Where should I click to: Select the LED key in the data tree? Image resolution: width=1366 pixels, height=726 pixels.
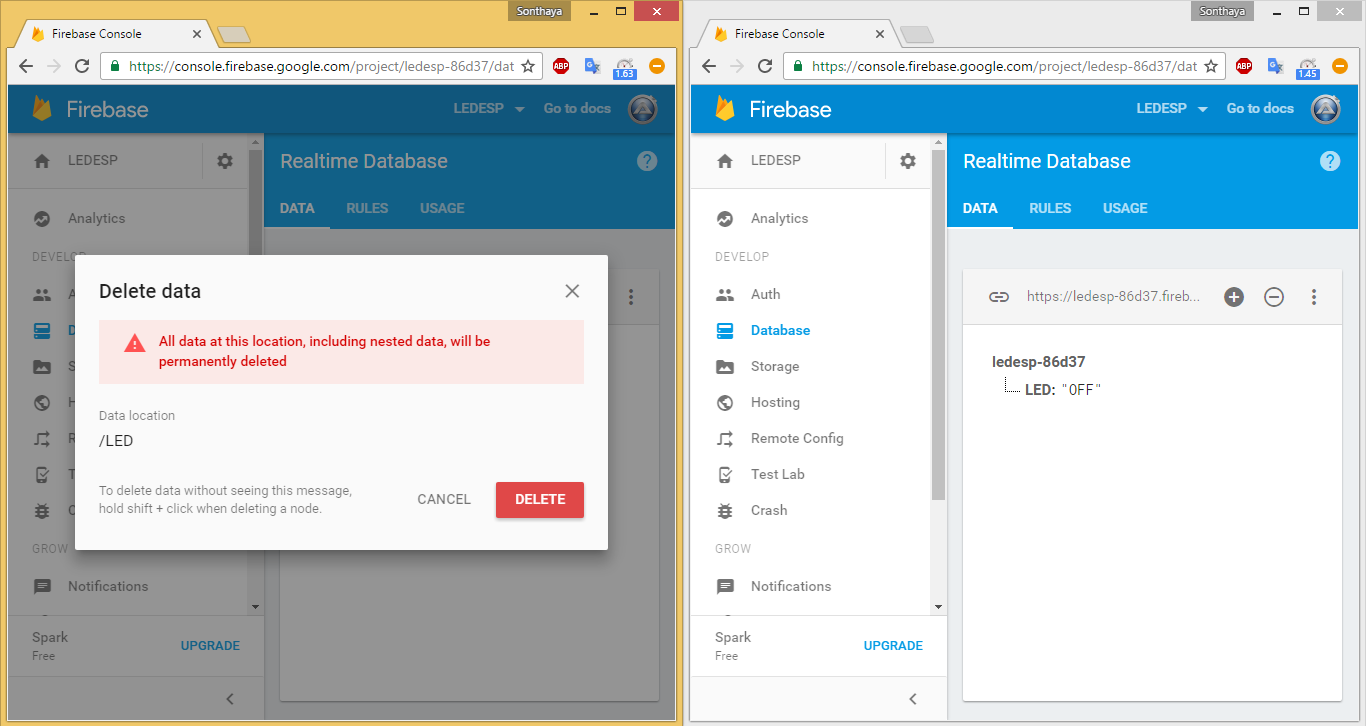[x=1040, y=390]
